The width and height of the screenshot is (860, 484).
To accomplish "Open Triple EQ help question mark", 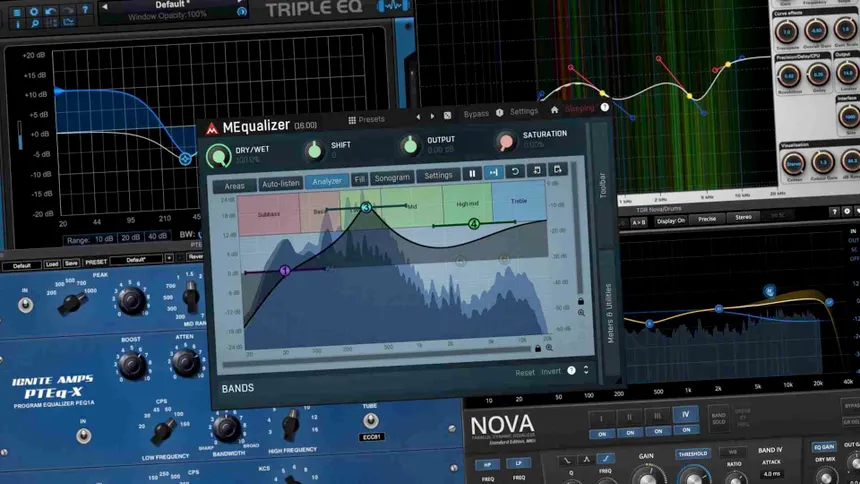I will (x=85, y=9).
